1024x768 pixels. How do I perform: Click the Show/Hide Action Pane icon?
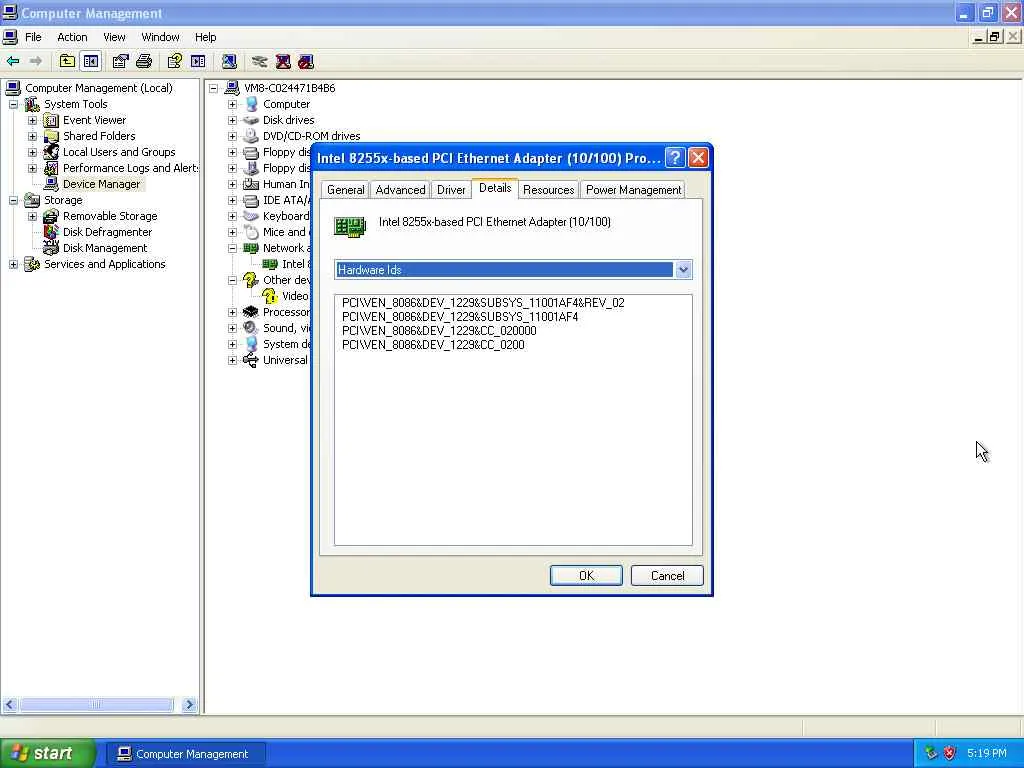pos(198,61)
